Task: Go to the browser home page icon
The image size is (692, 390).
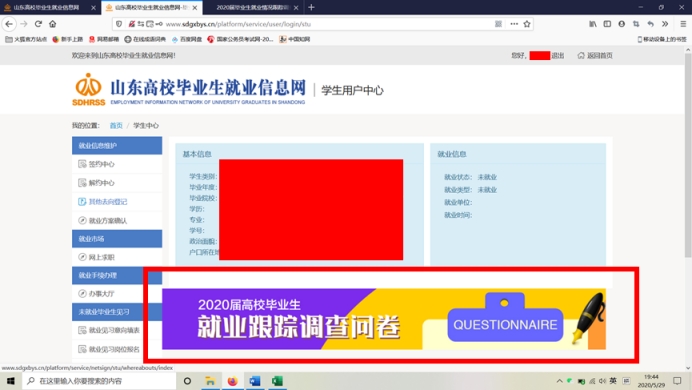Action: (53, 24)
